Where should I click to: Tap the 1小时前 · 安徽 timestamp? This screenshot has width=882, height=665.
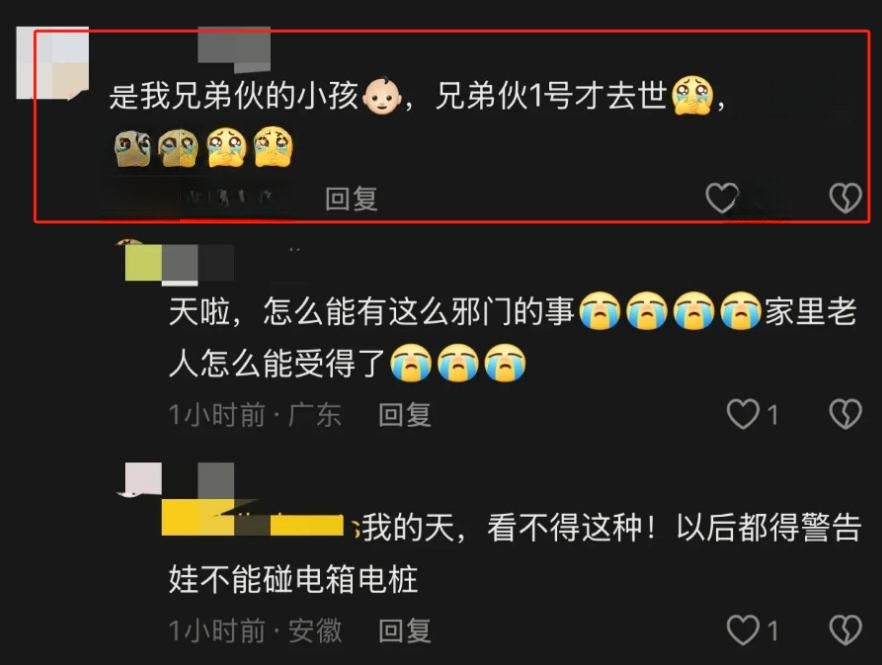pyautogui.click(x=255, y=631)
